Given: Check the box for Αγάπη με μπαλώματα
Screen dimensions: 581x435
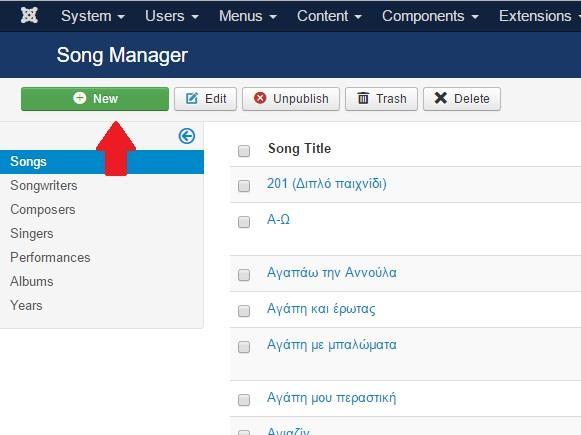Looking at the screenshot, I should click(x=244, y=347).
